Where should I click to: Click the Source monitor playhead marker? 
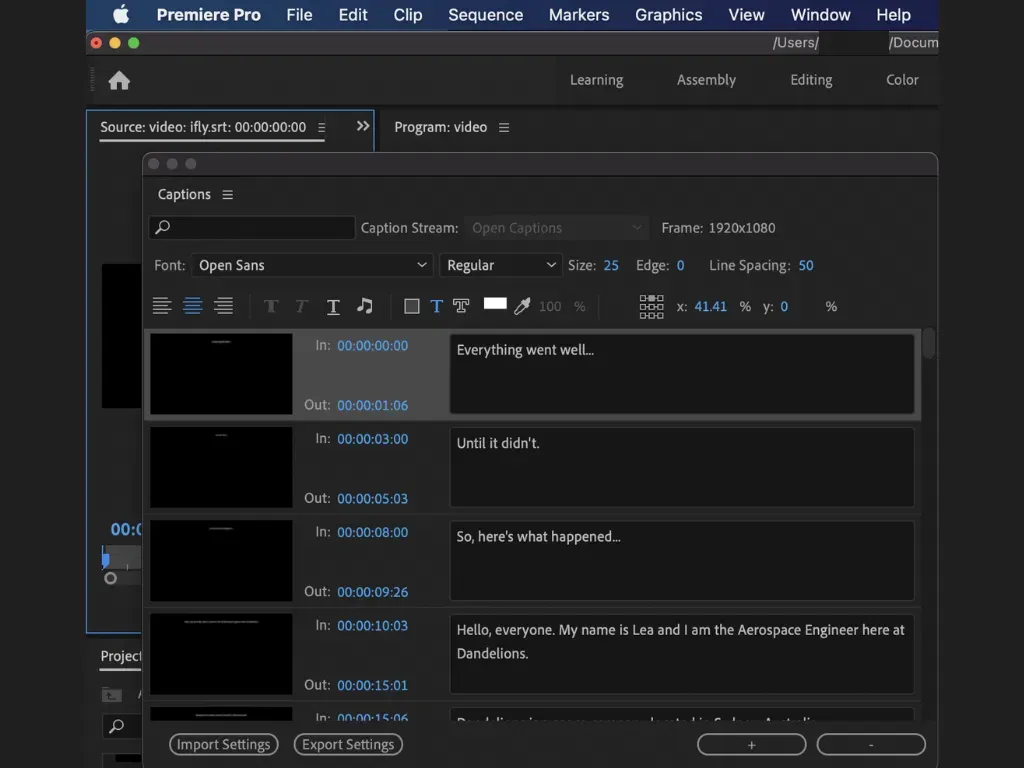(105, 558)
